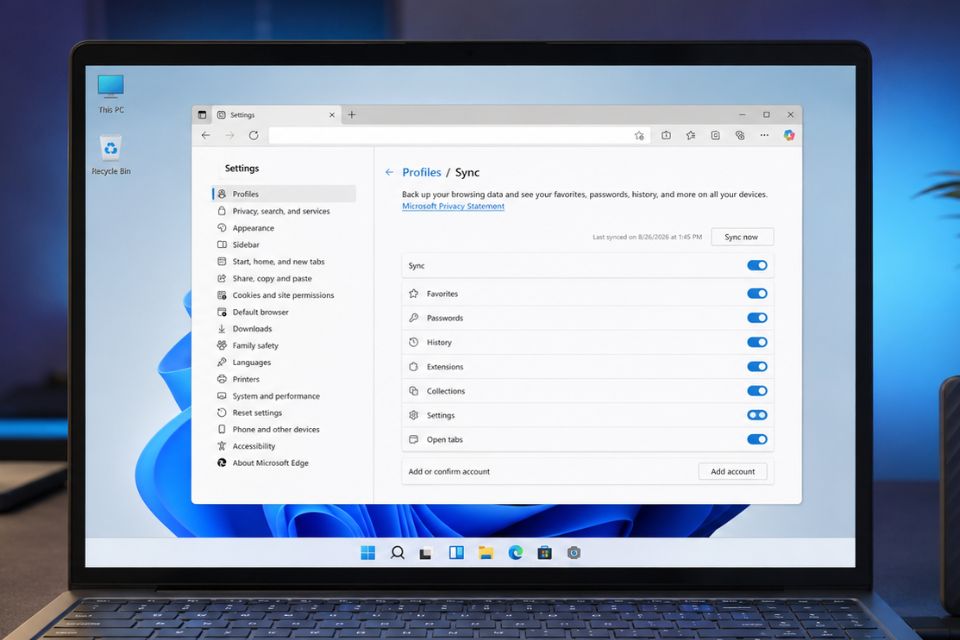Open Recycle Bin desktop icon

click(111, 156)
